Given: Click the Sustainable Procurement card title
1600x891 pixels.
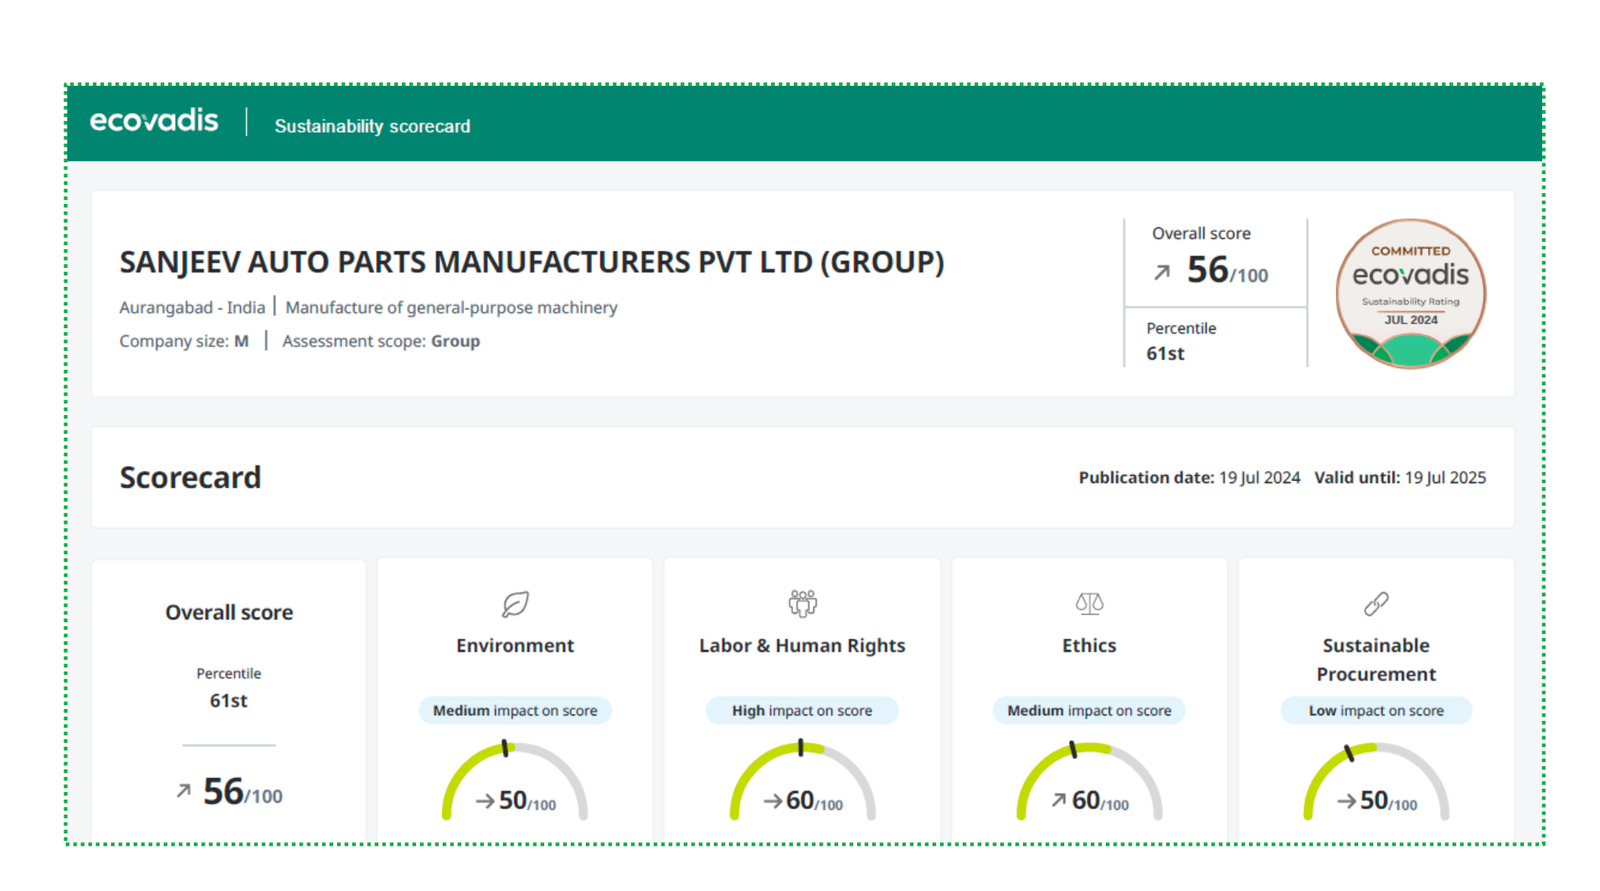Looking at the screenshot, I should 1376,660.
